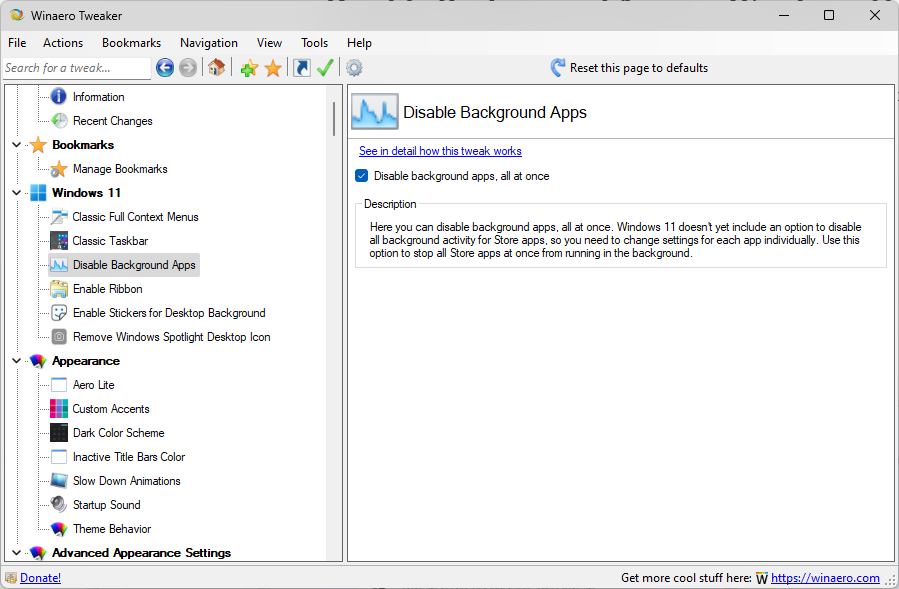Open settings via the gear icon
Screen dimensions: 899x589
point(352,68)
